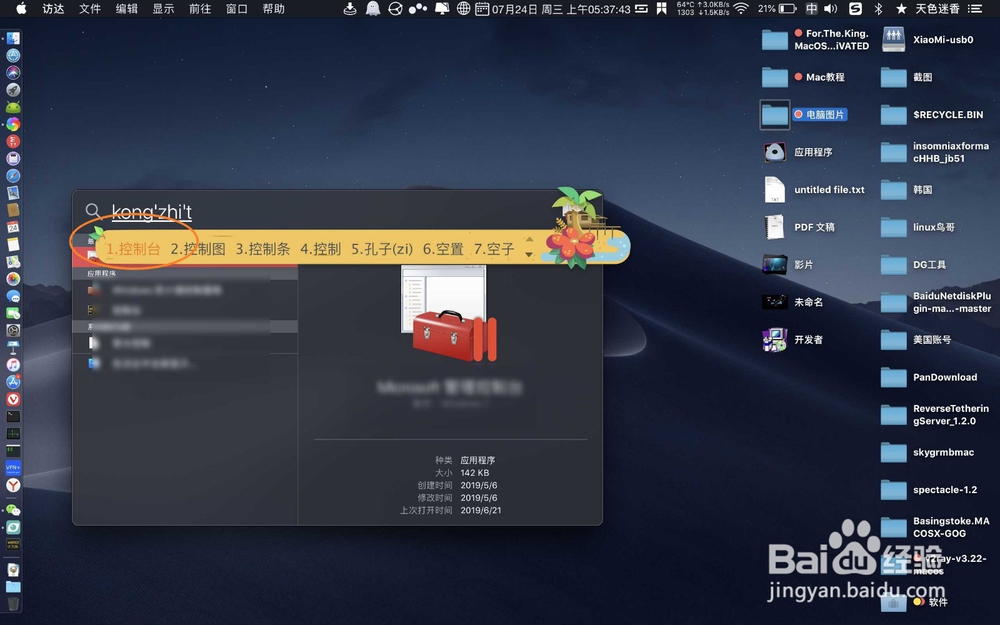Open WeChat in the Dock
This screenshot has height=625, width=1000.
(13, 510)
